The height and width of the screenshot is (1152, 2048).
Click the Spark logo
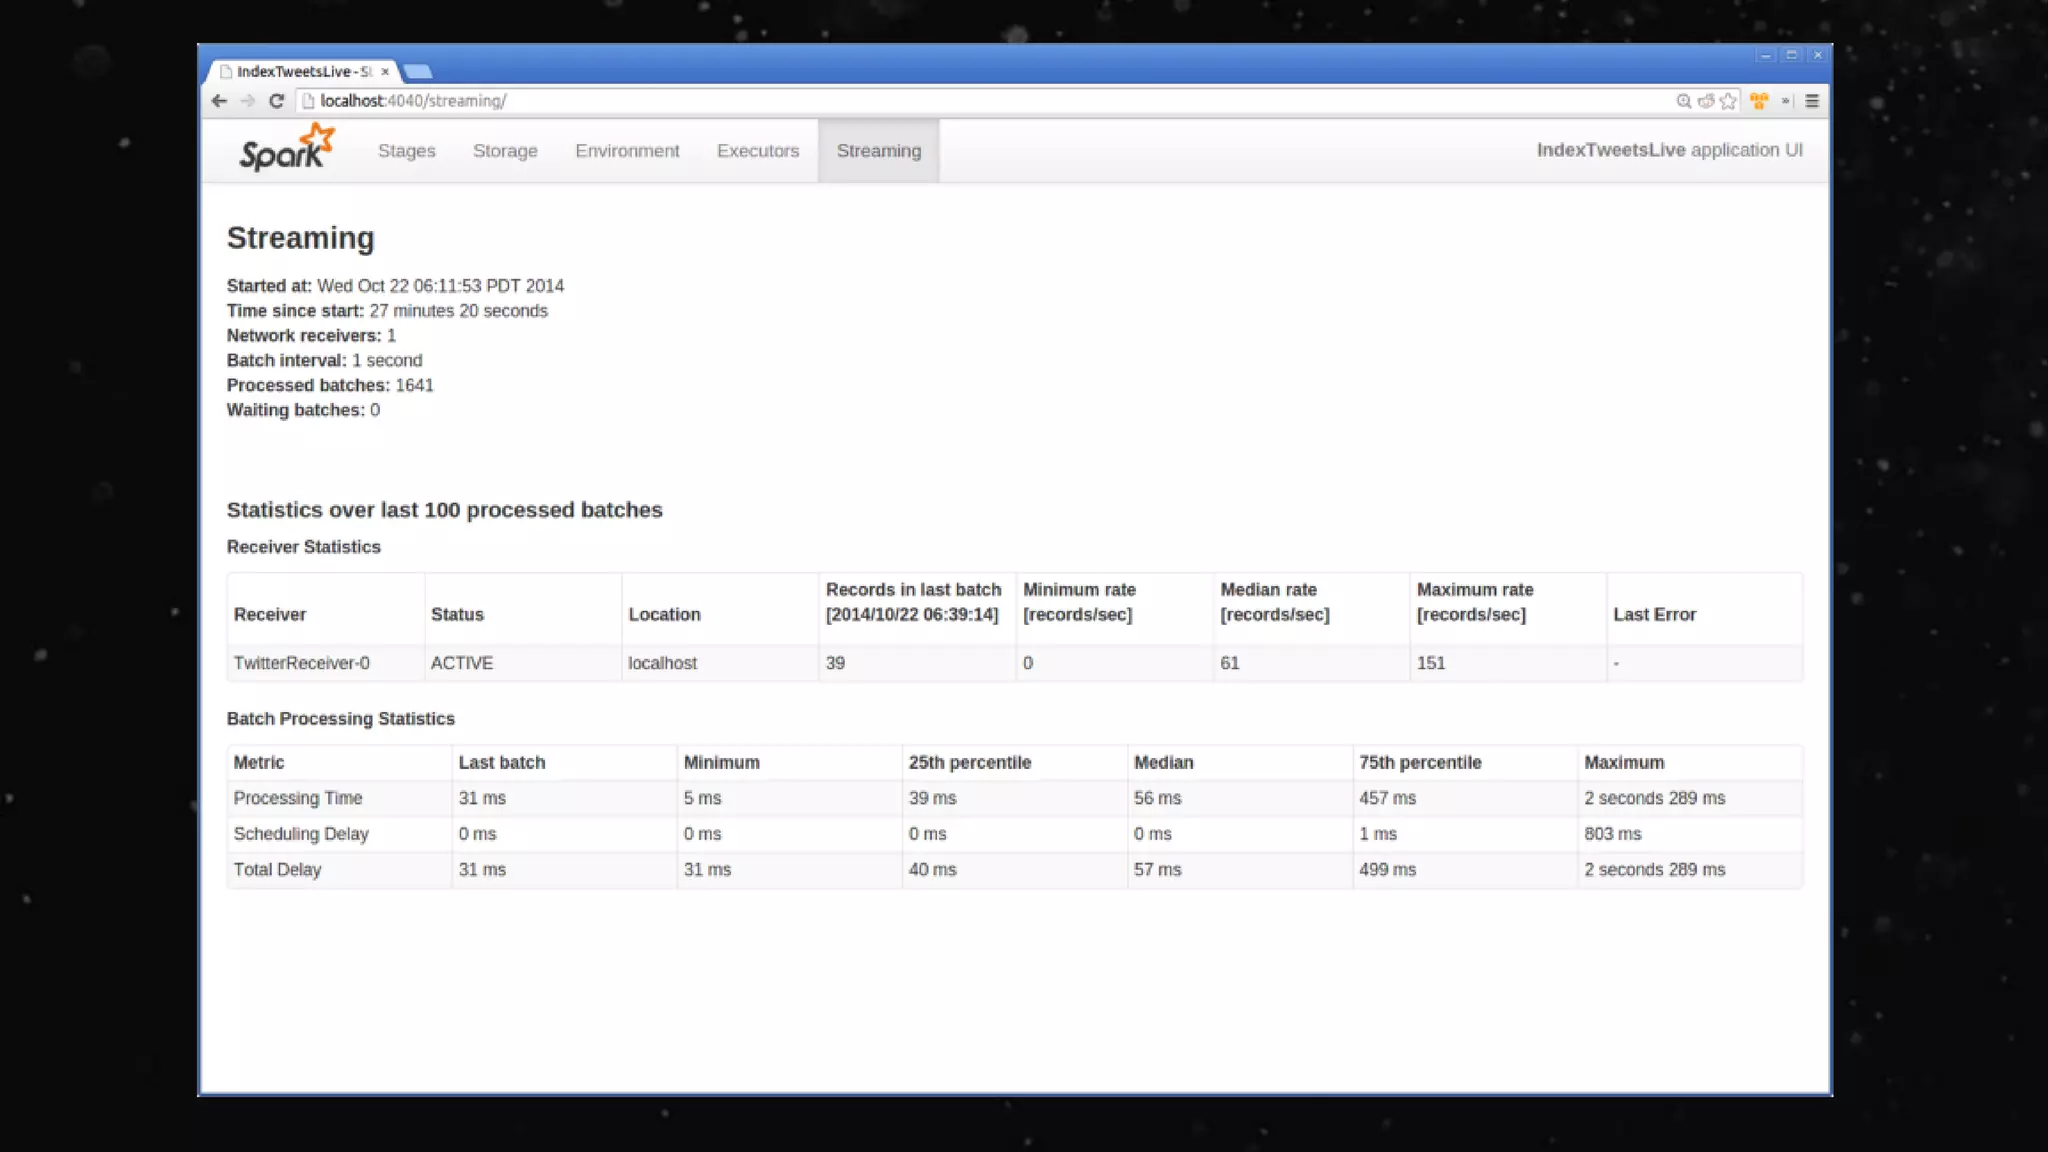286,149
